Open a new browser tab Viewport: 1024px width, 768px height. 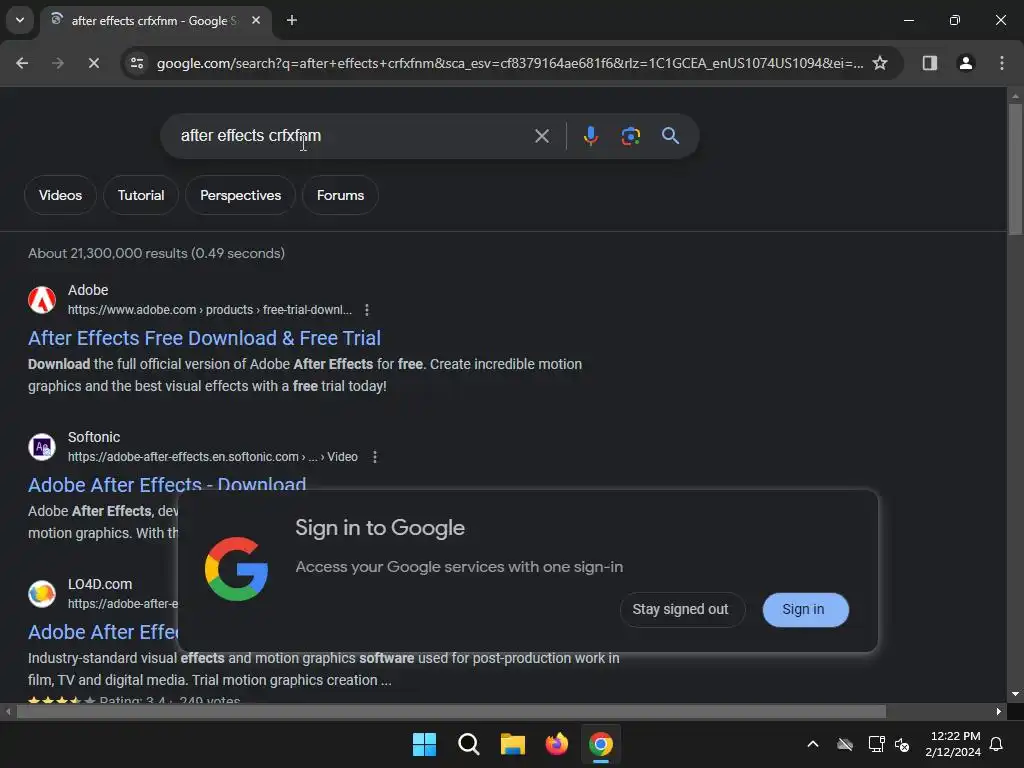tap(292, 20)
